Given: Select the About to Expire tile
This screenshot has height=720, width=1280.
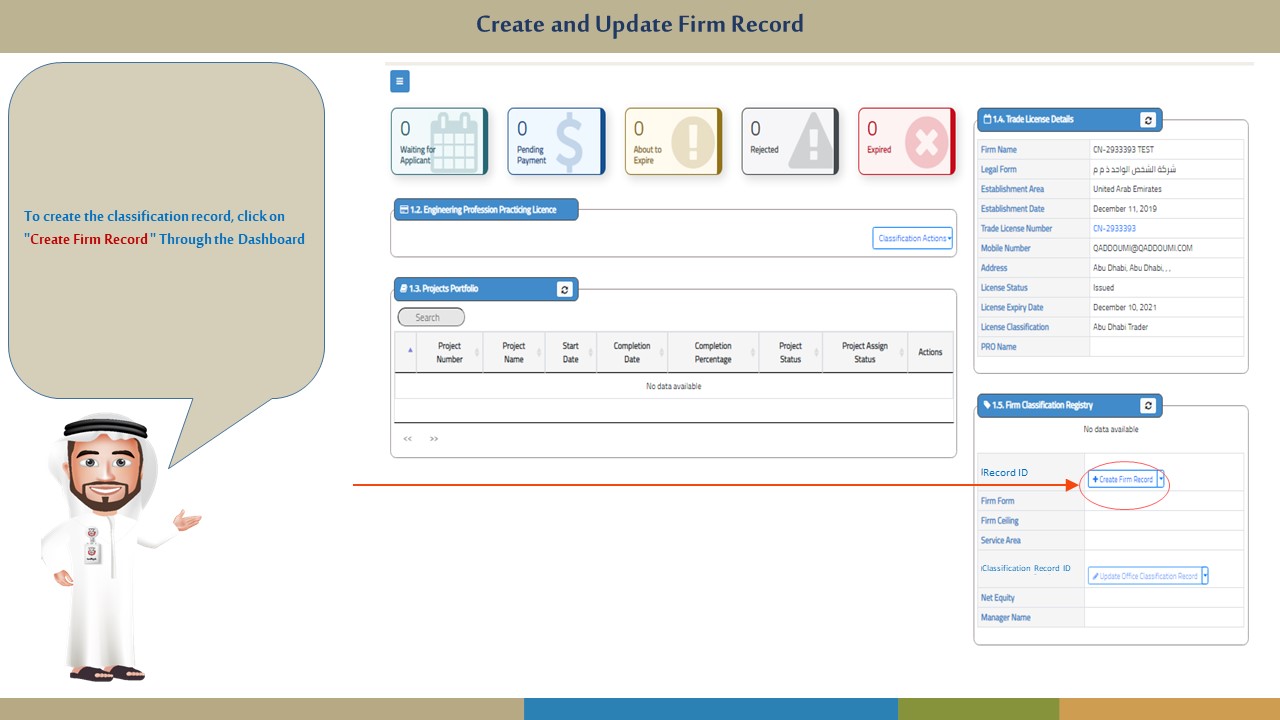Looking at the screenshot, I should (672, 142).
